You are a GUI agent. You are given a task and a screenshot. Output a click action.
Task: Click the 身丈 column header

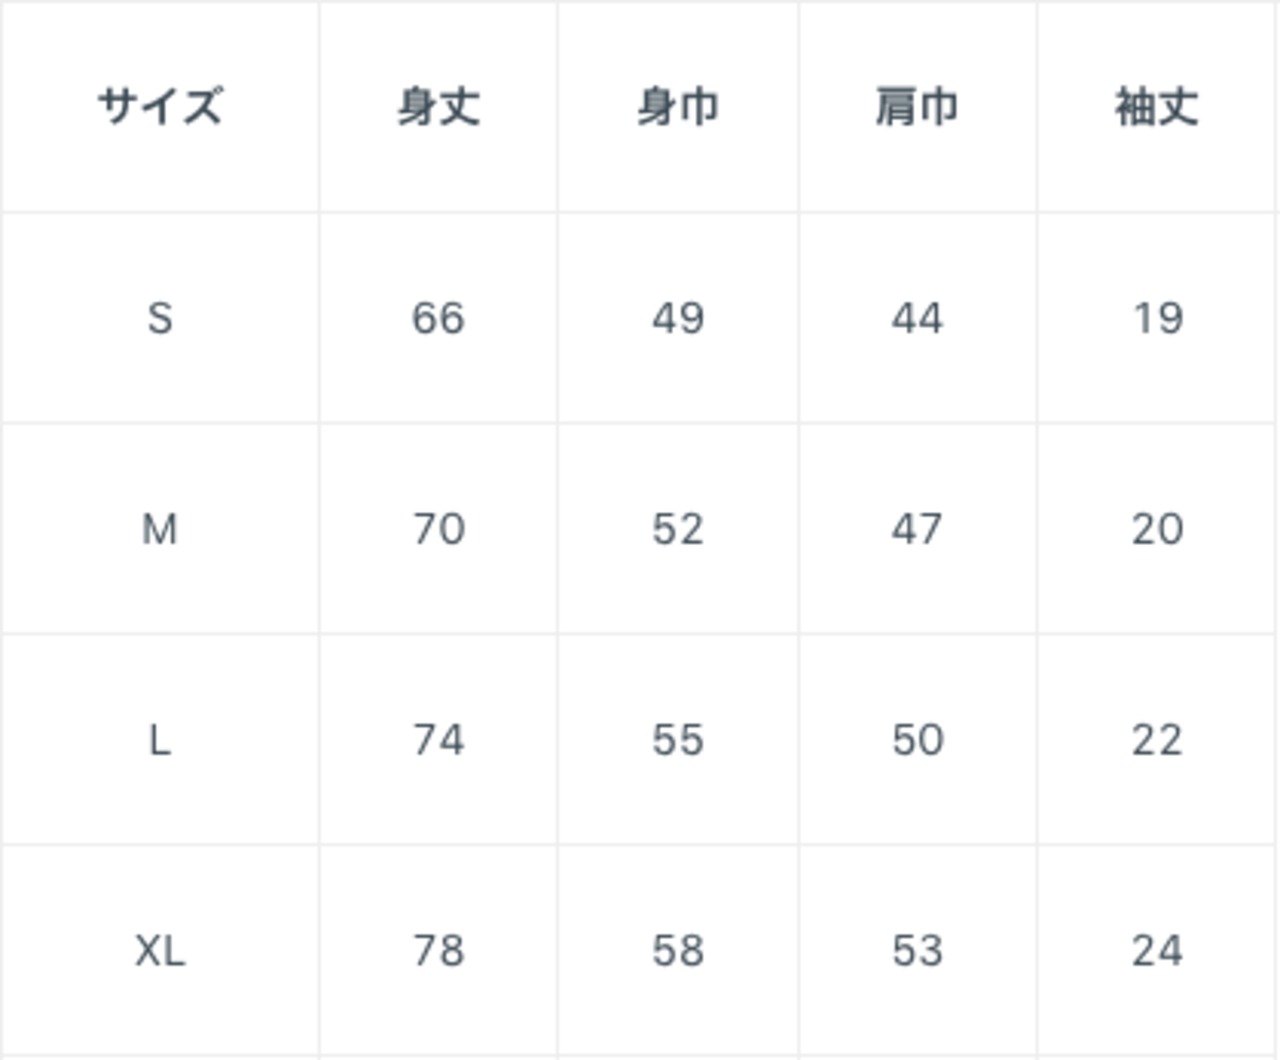(439, 106)
